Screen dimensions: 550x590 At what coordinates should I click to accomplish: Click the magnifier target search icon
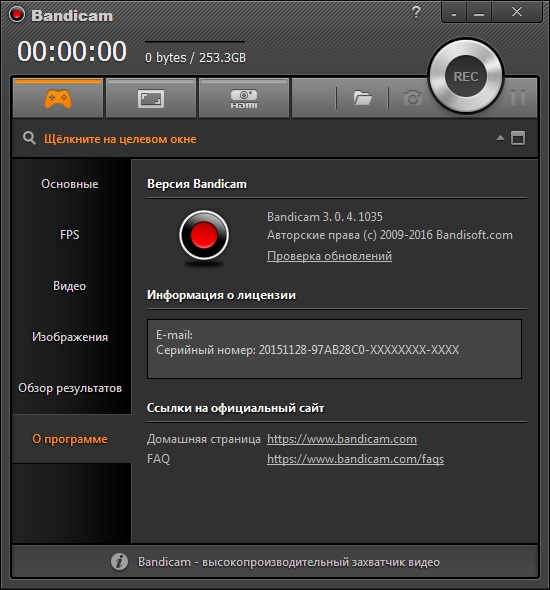pyautogui.click(x=29, y=138)
